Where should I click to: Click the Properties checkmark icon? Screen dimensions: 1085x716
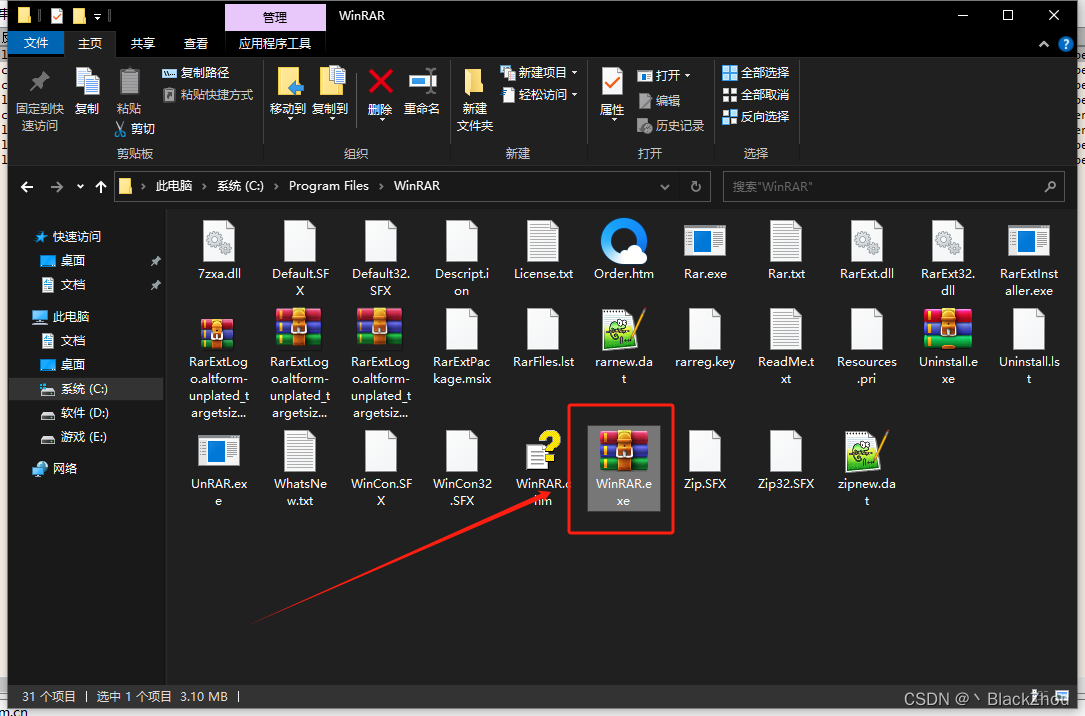(612, 82)
